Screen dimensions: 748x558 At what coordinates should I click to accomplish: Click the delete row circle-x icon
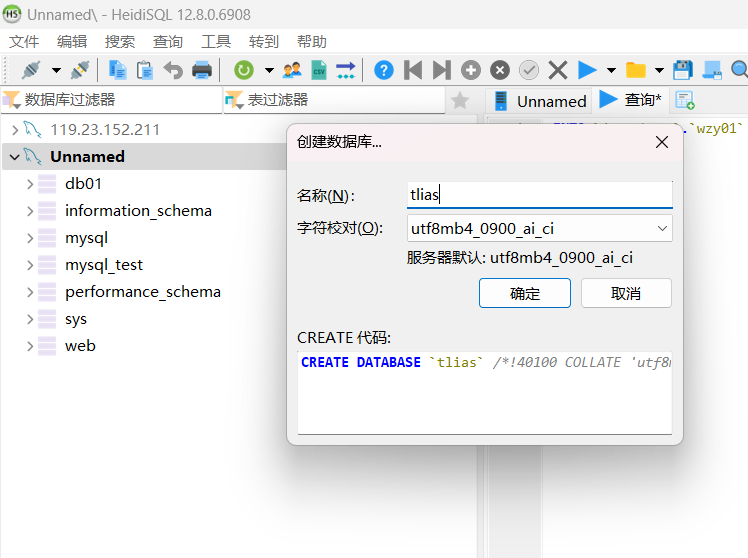(x=500, y=70)
